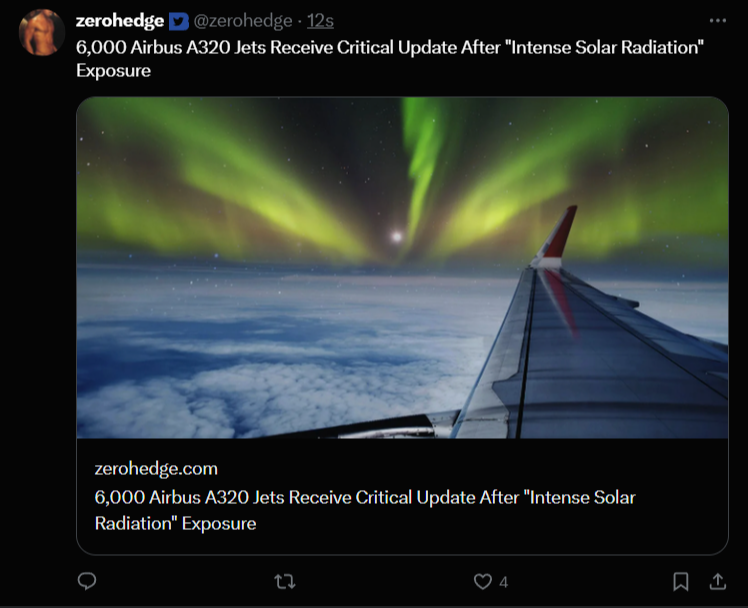Screen dimensions: 748x608
Task: Open the article headline inside the link card
Action: [x=365, y=510]
